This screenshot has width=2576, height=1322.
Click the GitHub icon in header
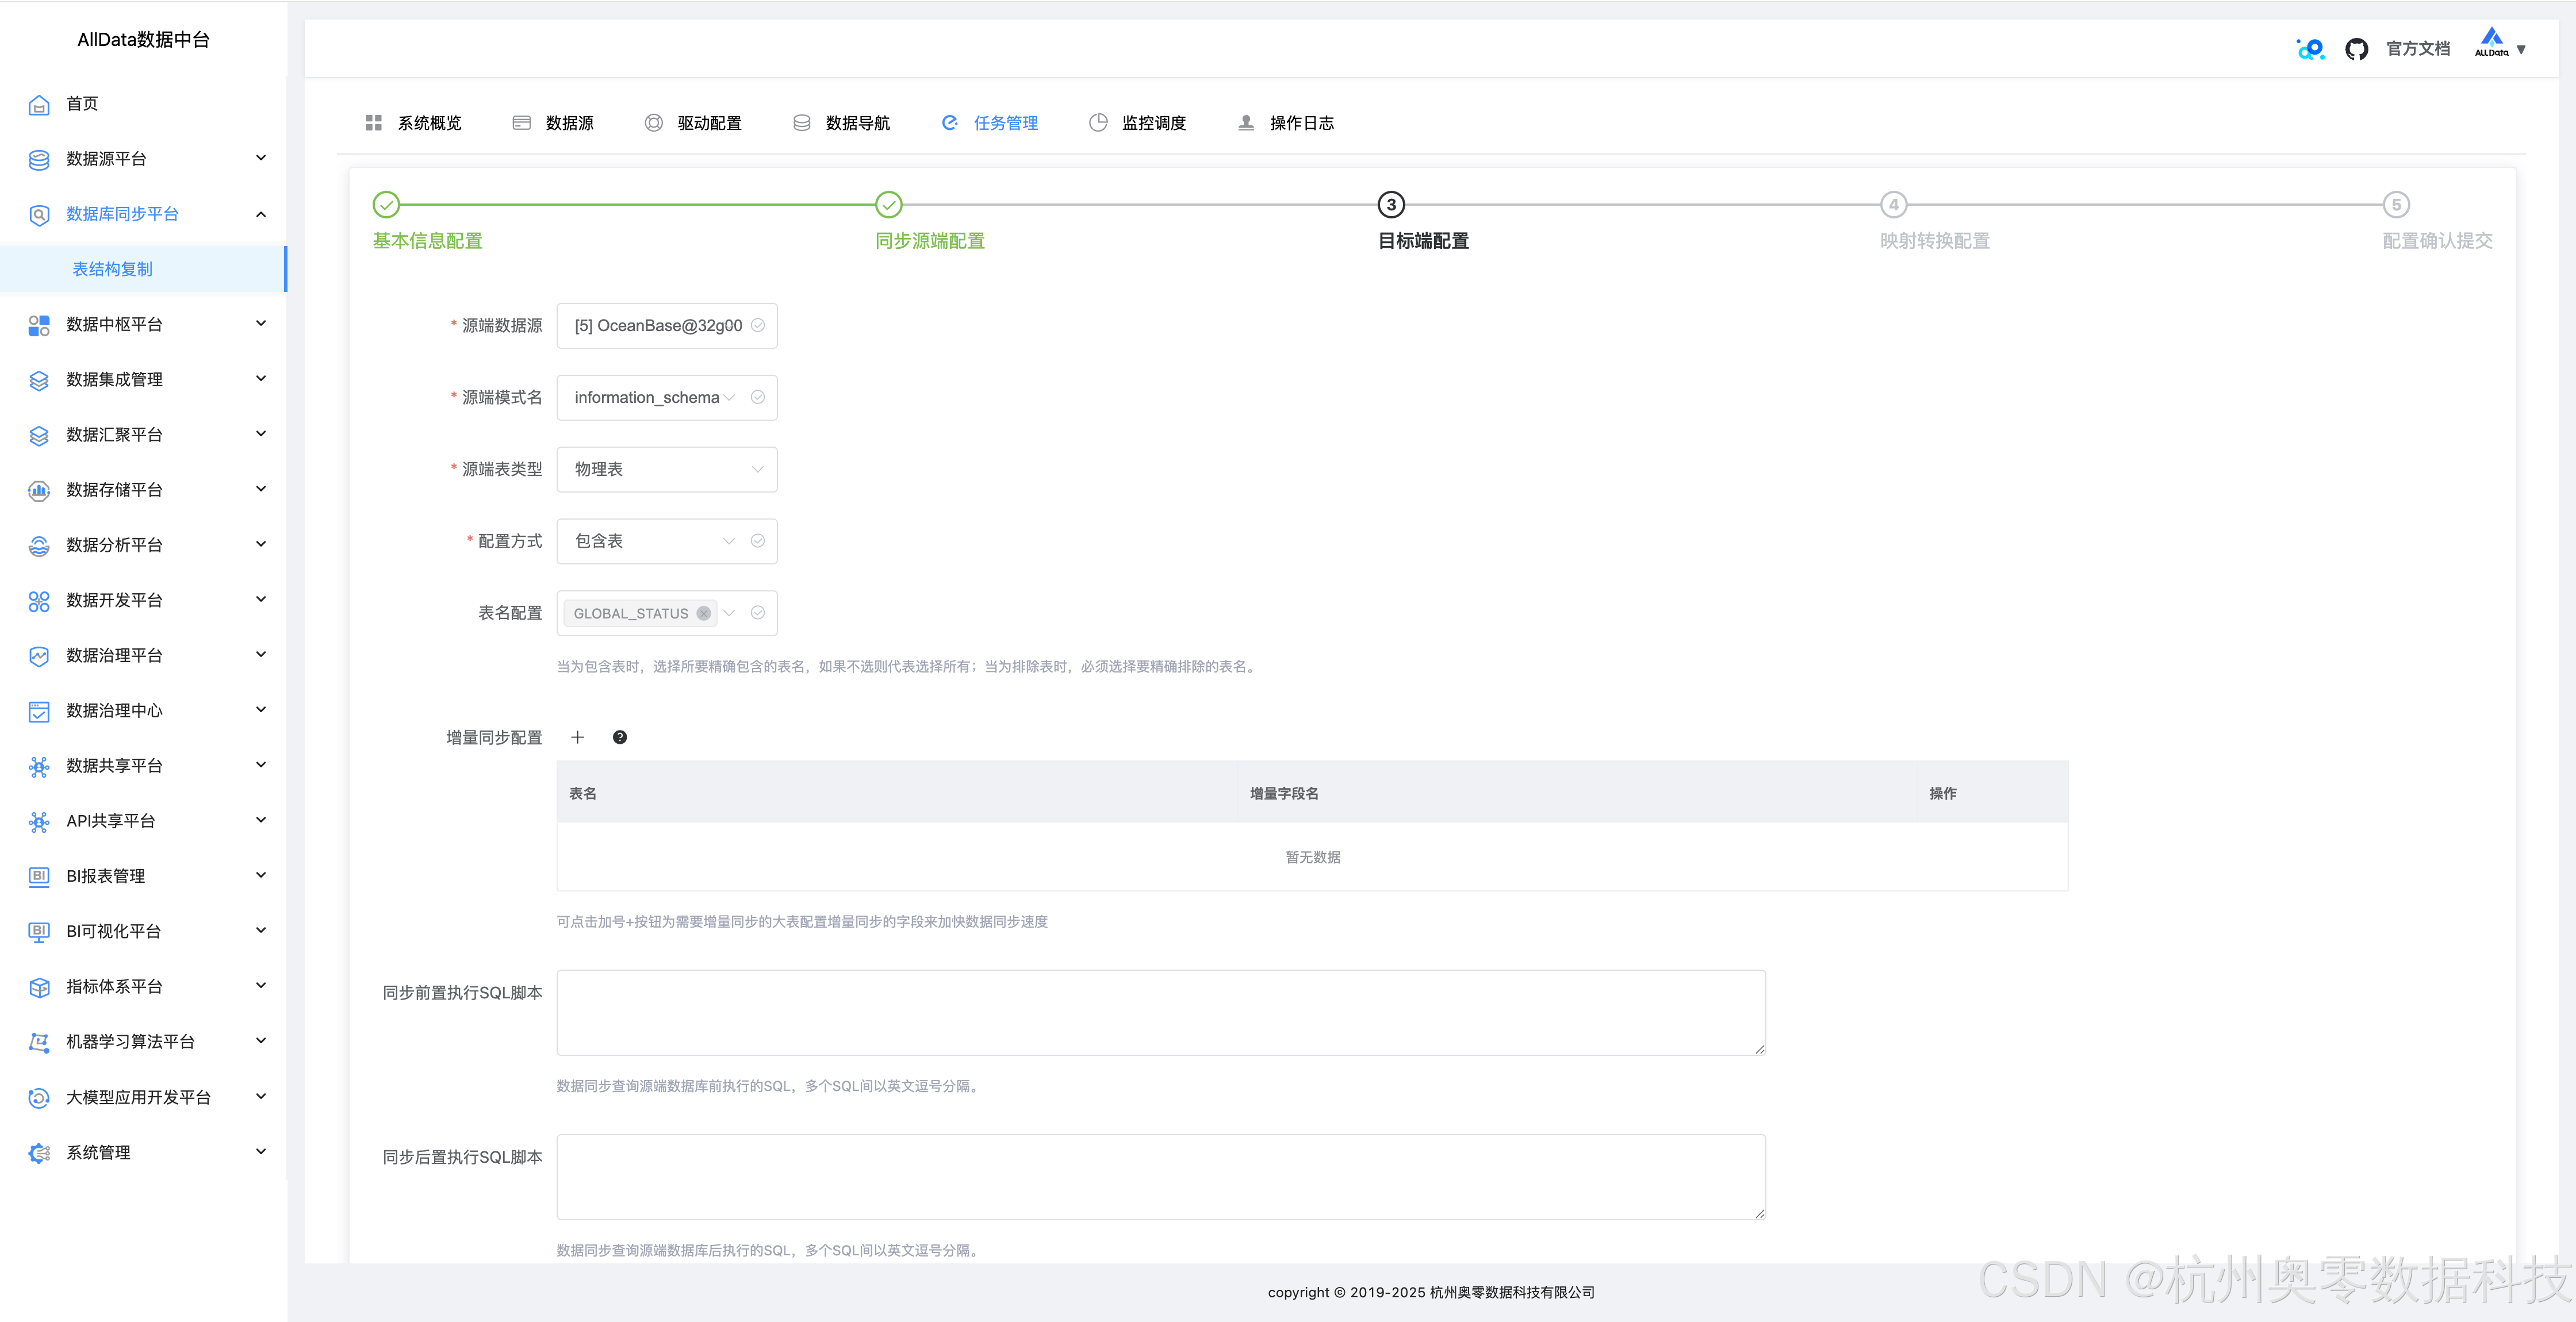(x=2356, y=49)
